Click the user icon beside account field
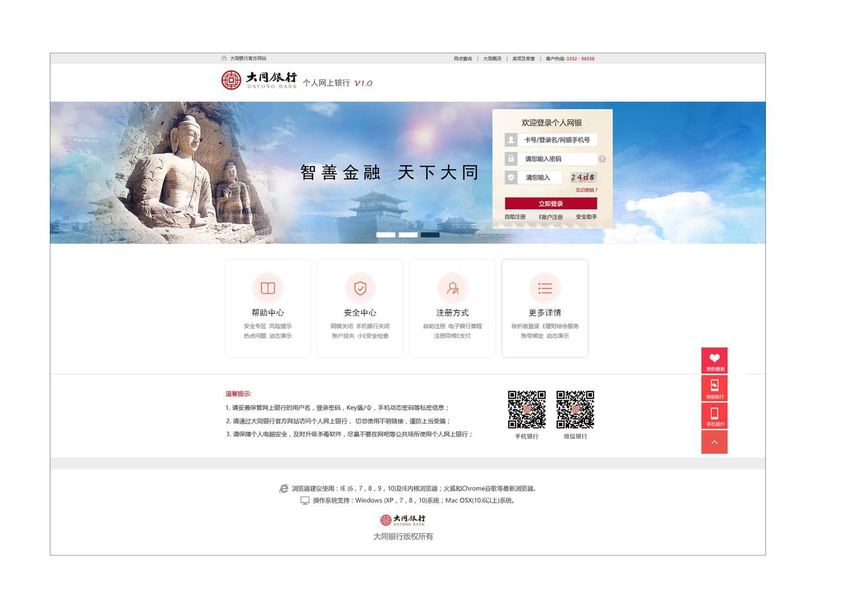849x600 pixels. [511, 140]
